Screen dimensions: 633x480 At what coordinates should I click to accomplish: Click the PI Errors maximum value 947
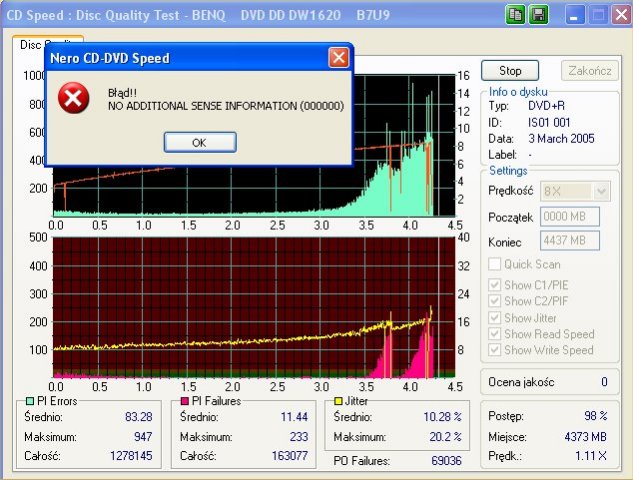click(x=143, y=436)
